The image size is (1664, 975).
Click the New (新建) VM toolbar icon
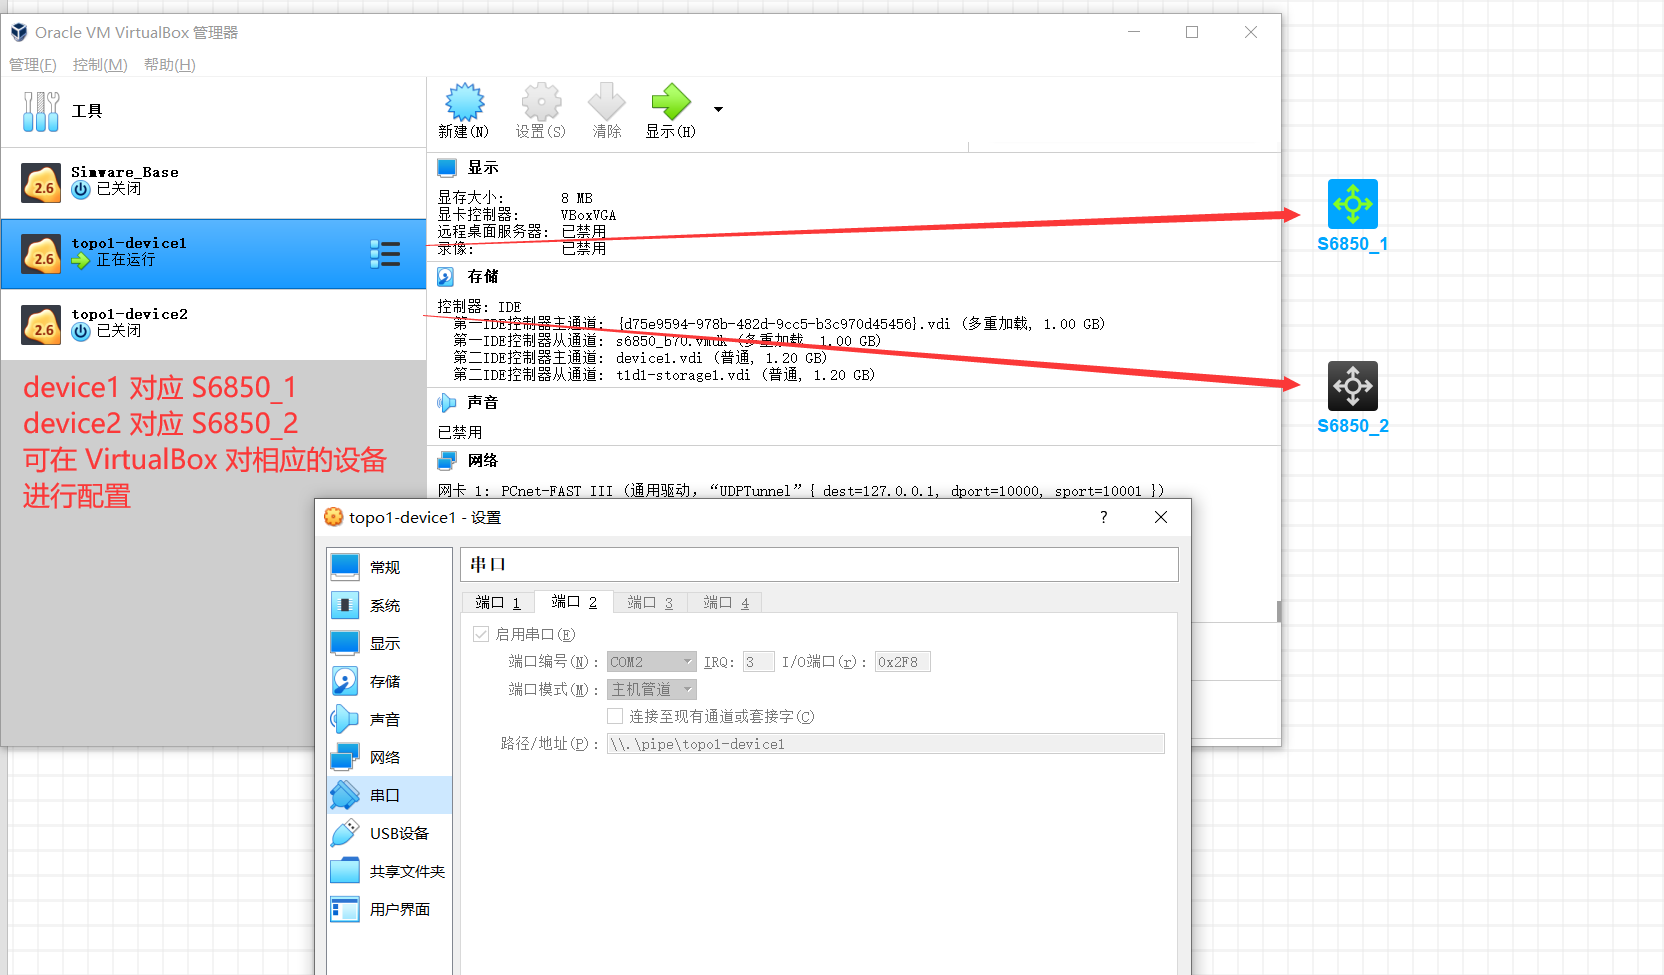(464, 103)
